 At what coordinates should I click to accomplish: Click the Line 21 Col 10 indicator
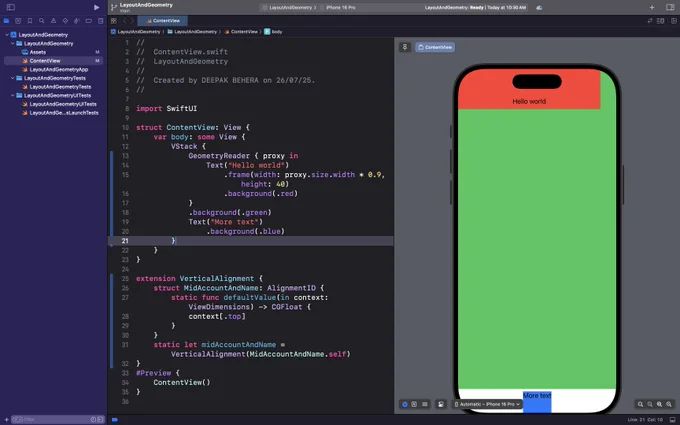click(645, 419)
